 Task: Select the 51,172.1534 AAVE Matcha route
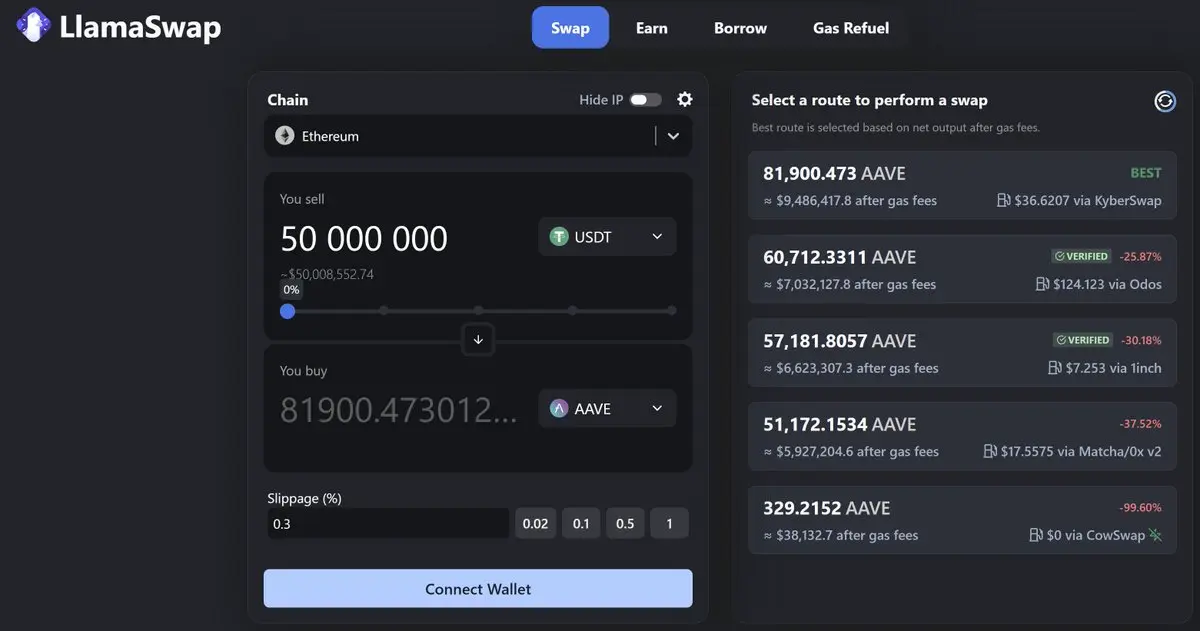pyautogui.click(x=962, y=437)
